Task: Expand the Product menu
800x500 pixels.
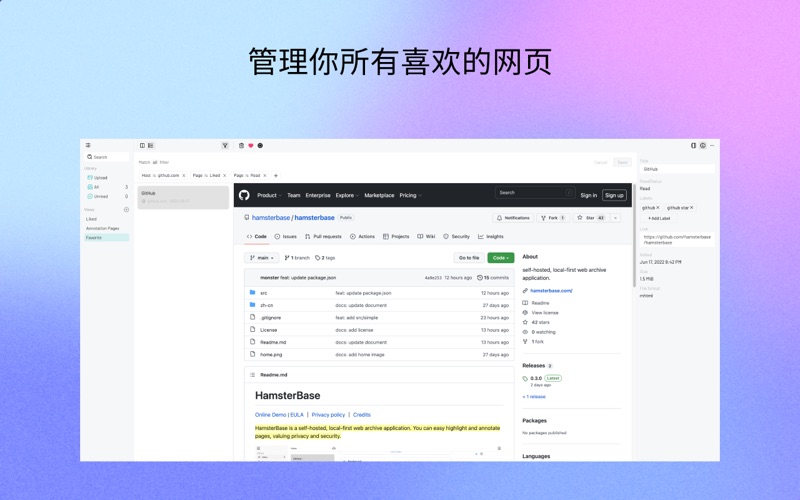Action: [269, 195]
